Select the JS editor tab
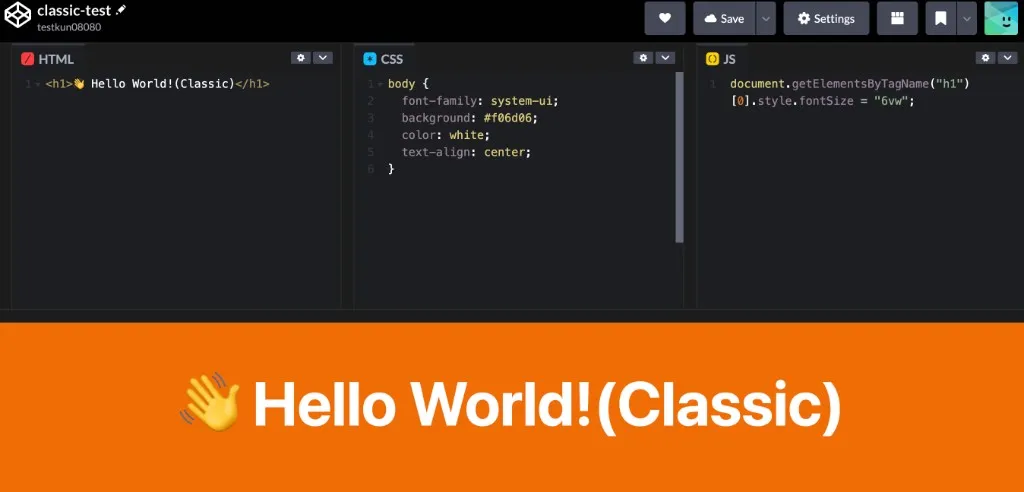Image resolution: width=1024 pixels, height=492 pixels. click(x=722, y=59)
